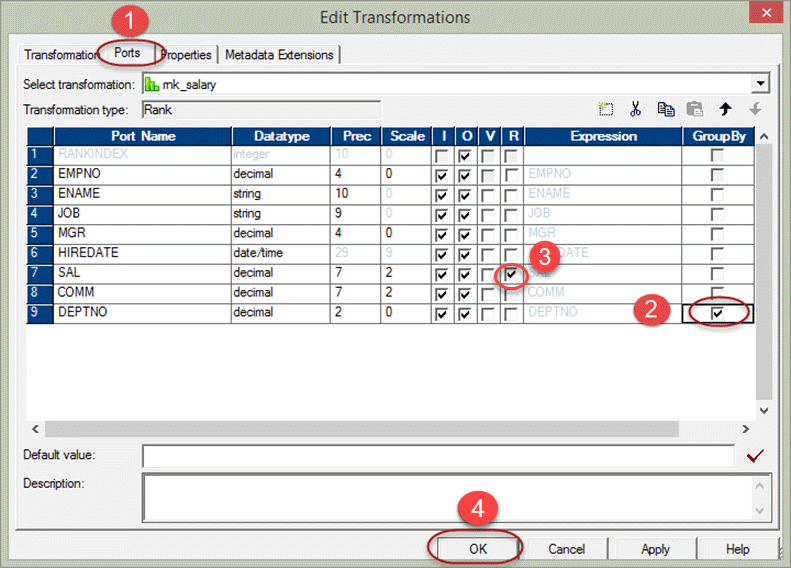
Task: Move port up with the up arrow icon
Action: (x=725, y=109)
